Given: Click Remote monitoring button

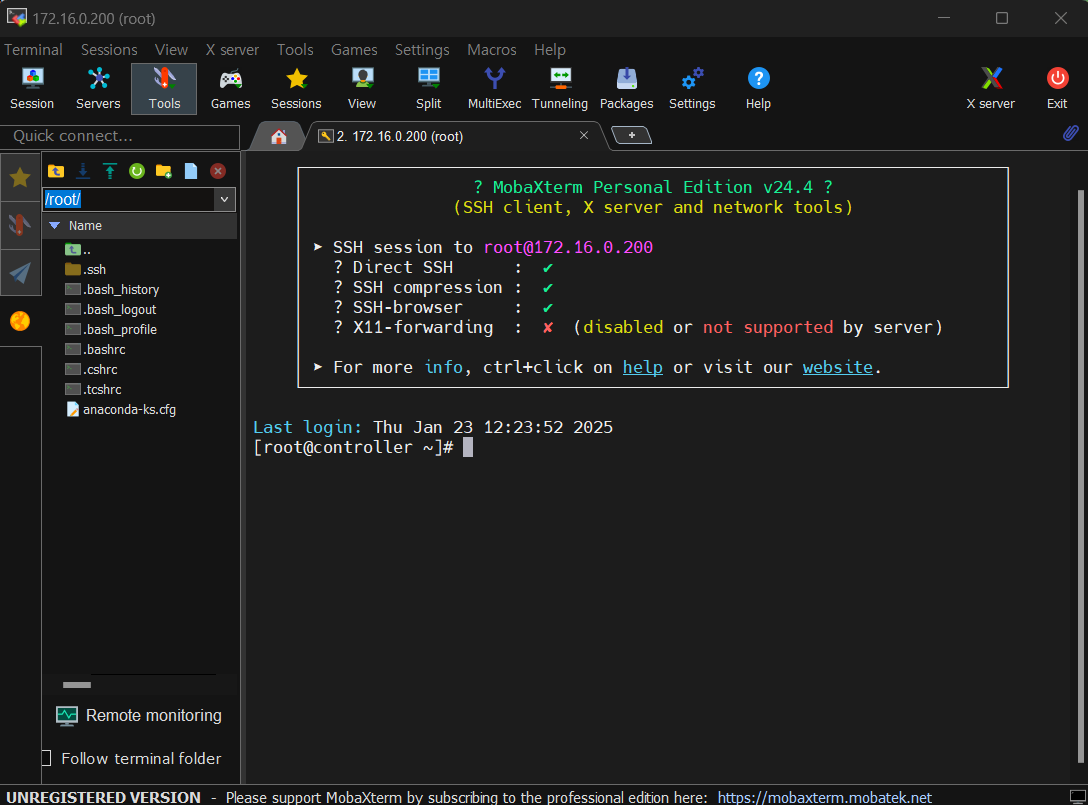Looking at the screenshot, I should 139,715.
